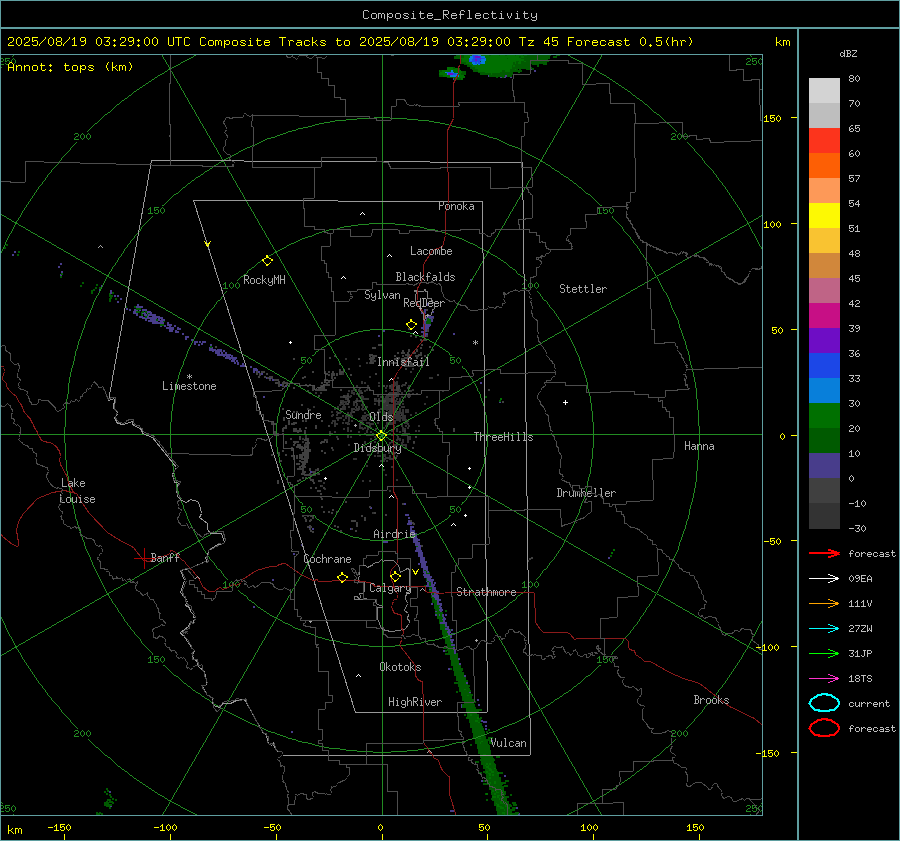Click the Cochrane label
Image resolution: width=900 pixels, height=841 pixels.
point(327,559)
